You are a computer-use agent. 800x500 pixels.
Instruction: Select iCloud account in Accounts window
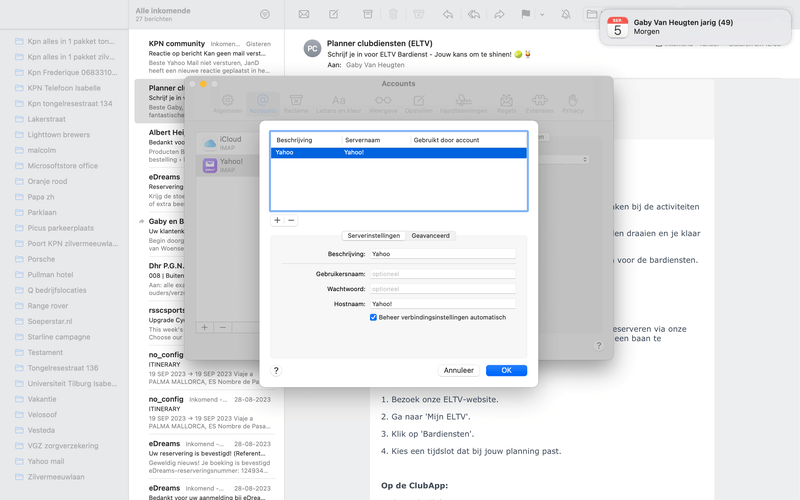[228, 143]
